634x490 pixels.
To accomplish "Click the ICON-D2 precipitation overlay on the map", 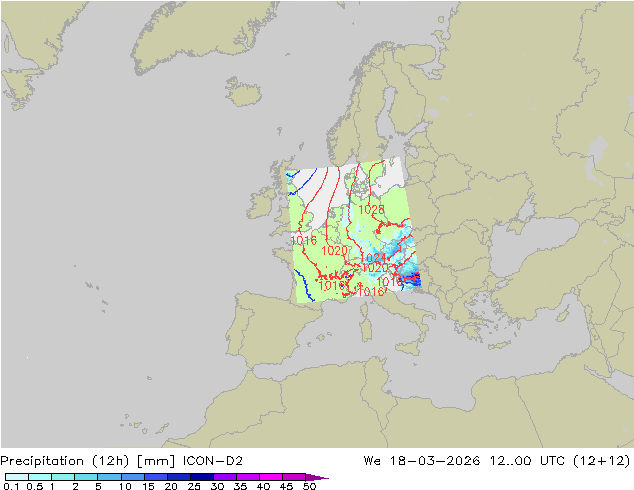I will point(353,230).
